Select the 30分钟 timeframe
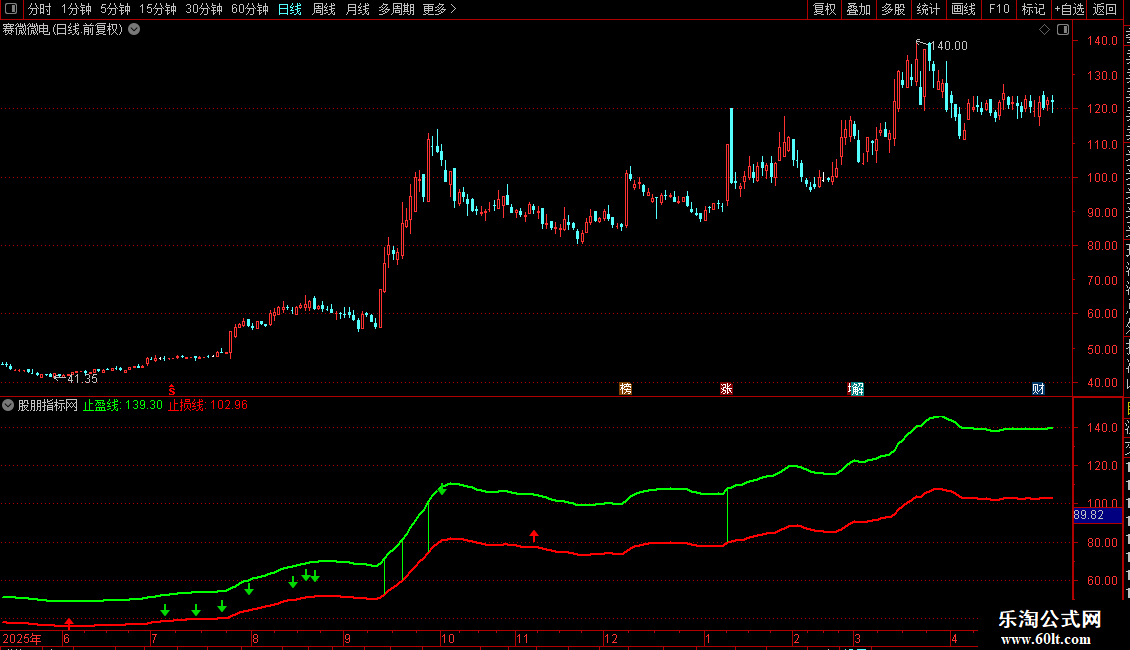 pos(204,9)
